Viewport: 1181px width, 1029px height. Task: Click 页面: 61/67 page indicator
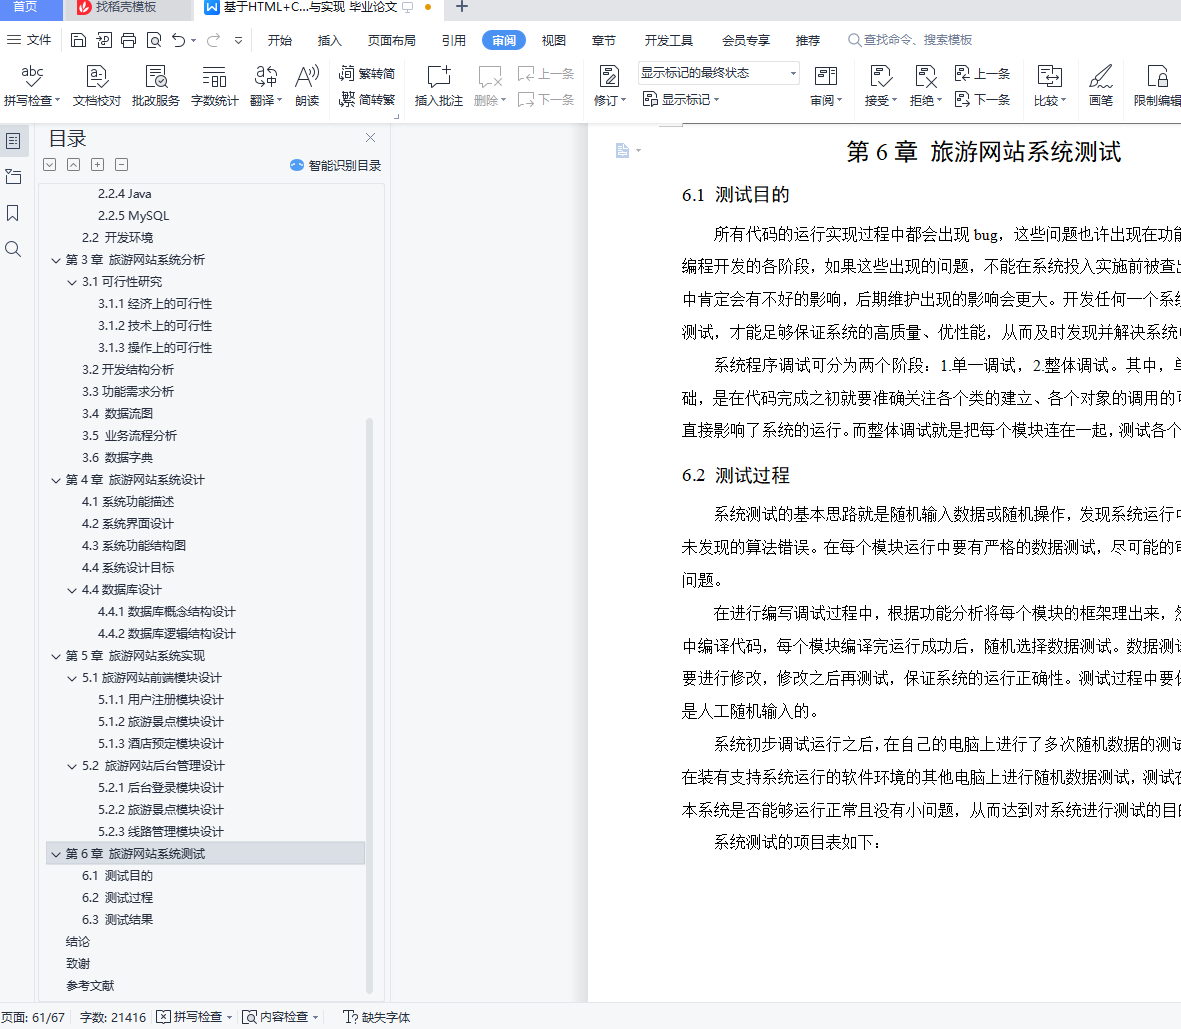pyautogui.click(x=33, y=1017)
